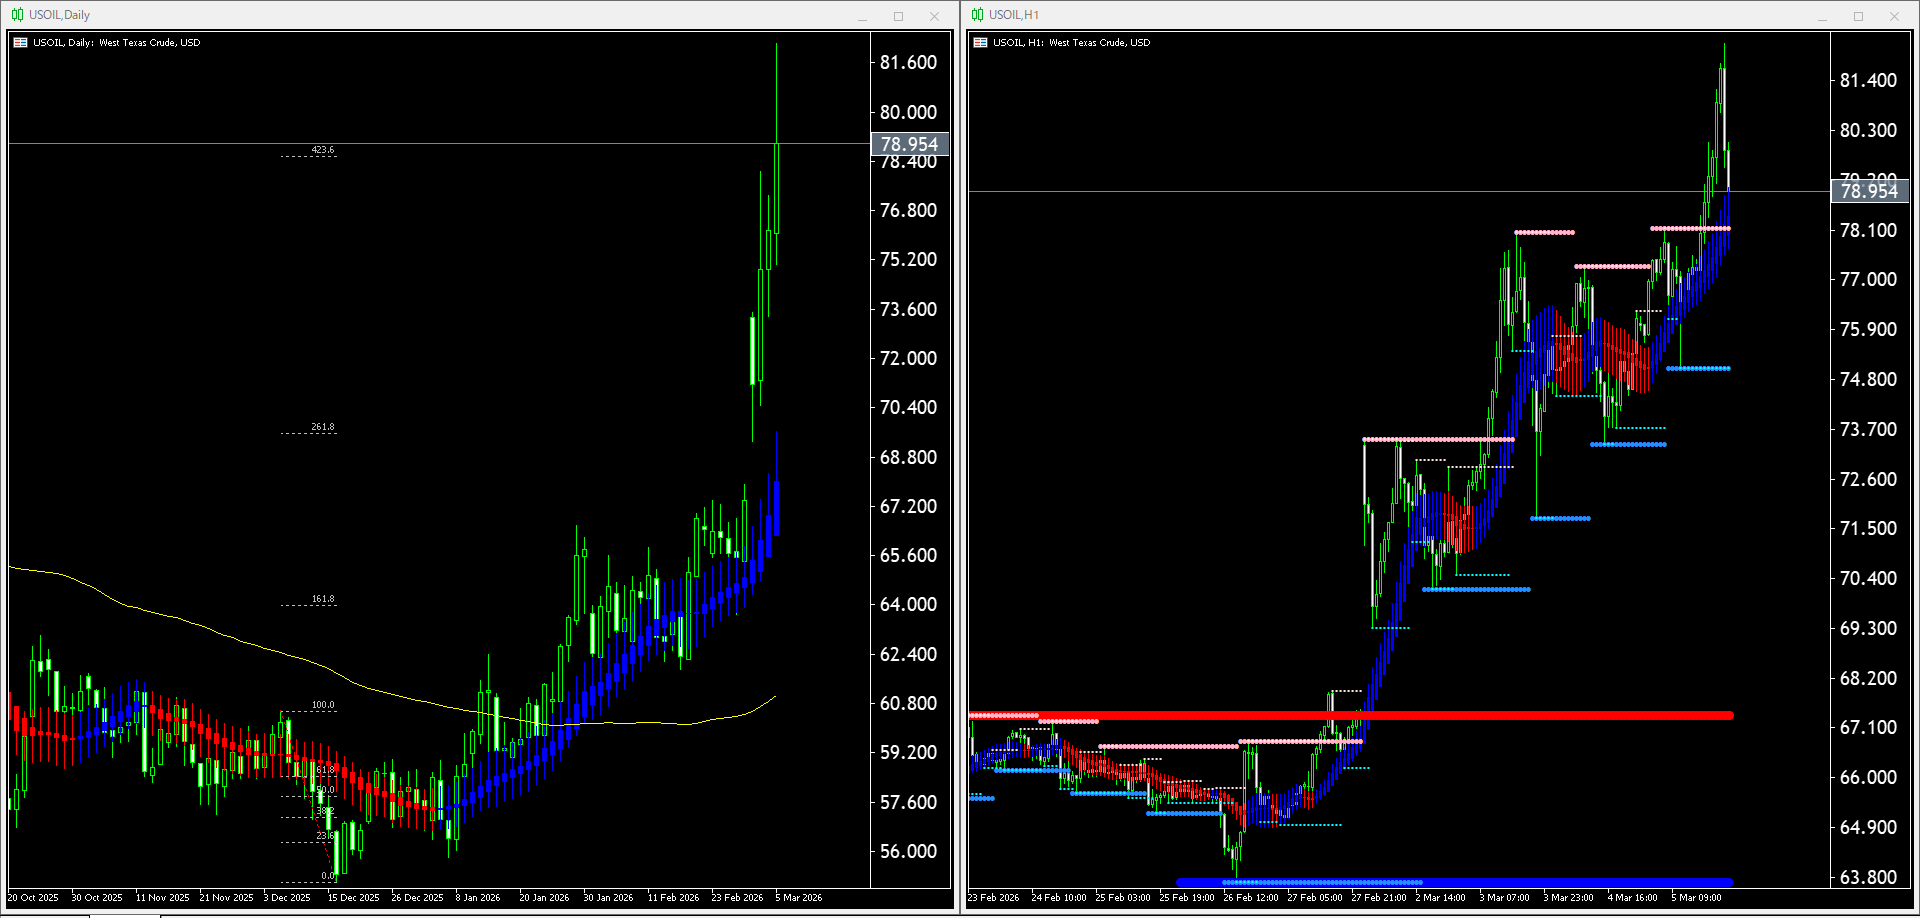Click the 80.000 price on the Daily scale
Viewport: 1920px width, 918px height.
pyautogui.click(x=908, y=112)
